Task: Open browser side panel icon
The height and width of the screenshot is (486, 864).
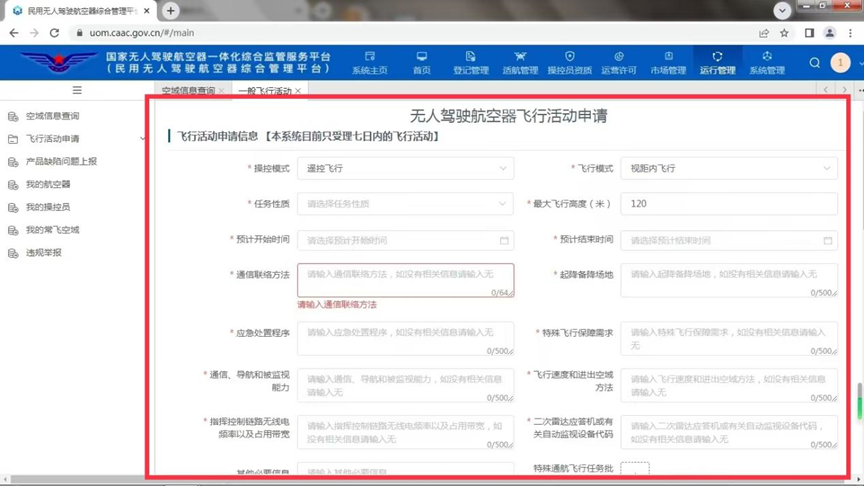Action: [x=809, y=33]
